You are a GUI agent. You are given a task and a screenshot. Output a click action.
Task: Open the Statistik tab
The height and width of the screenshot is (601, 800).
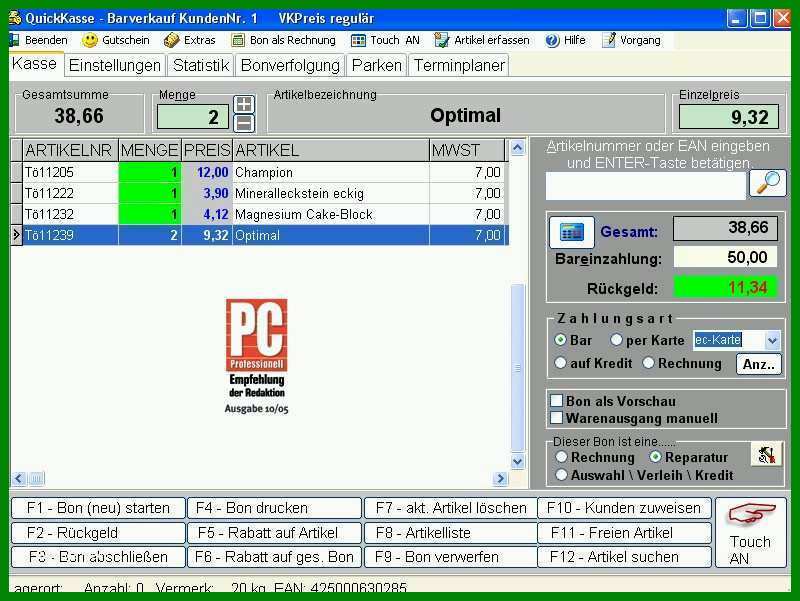(x=201, y=65)
